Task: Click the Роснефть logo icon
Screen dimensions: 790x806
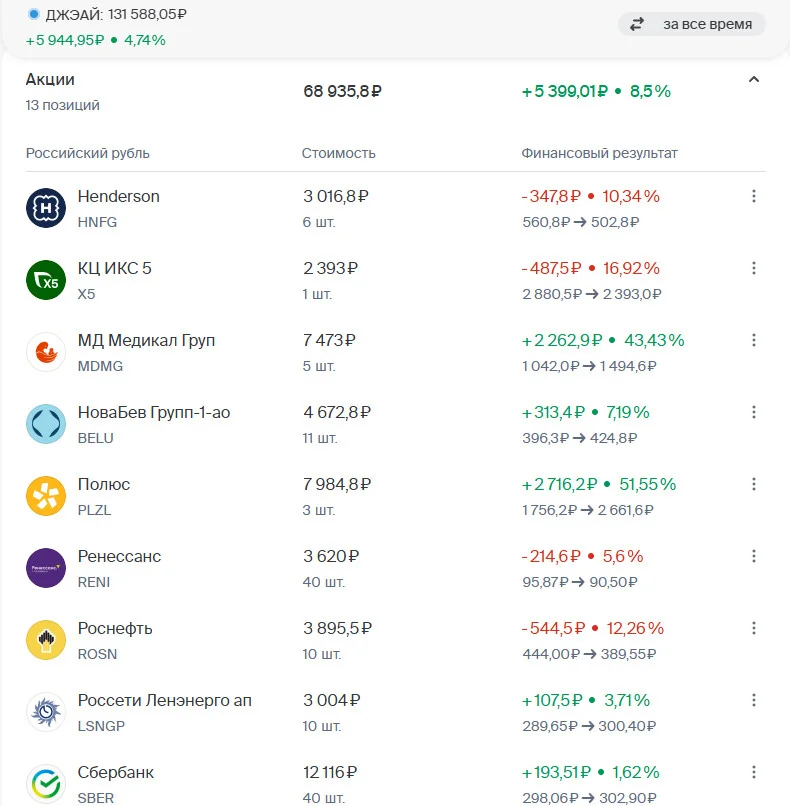Action: pos(46,640)
